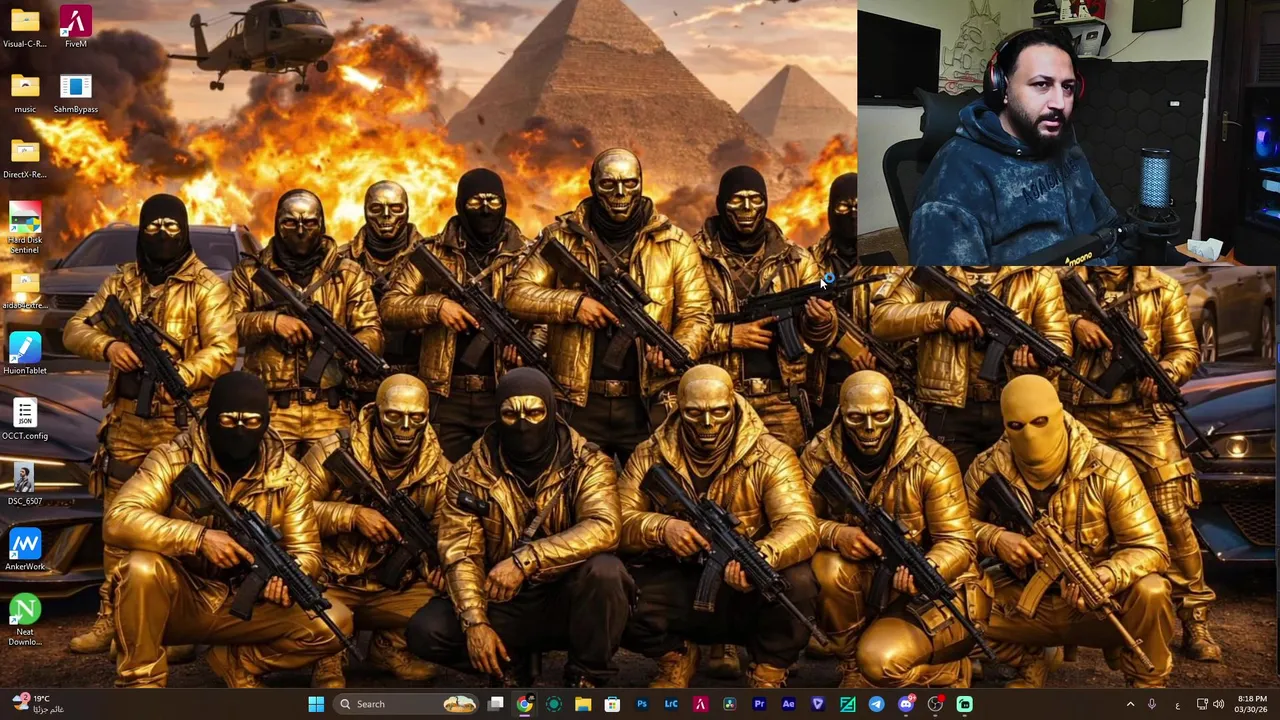1280x720 pixels.
Task: Launch Photoshop from the taskbar
Action: point(642,704)
